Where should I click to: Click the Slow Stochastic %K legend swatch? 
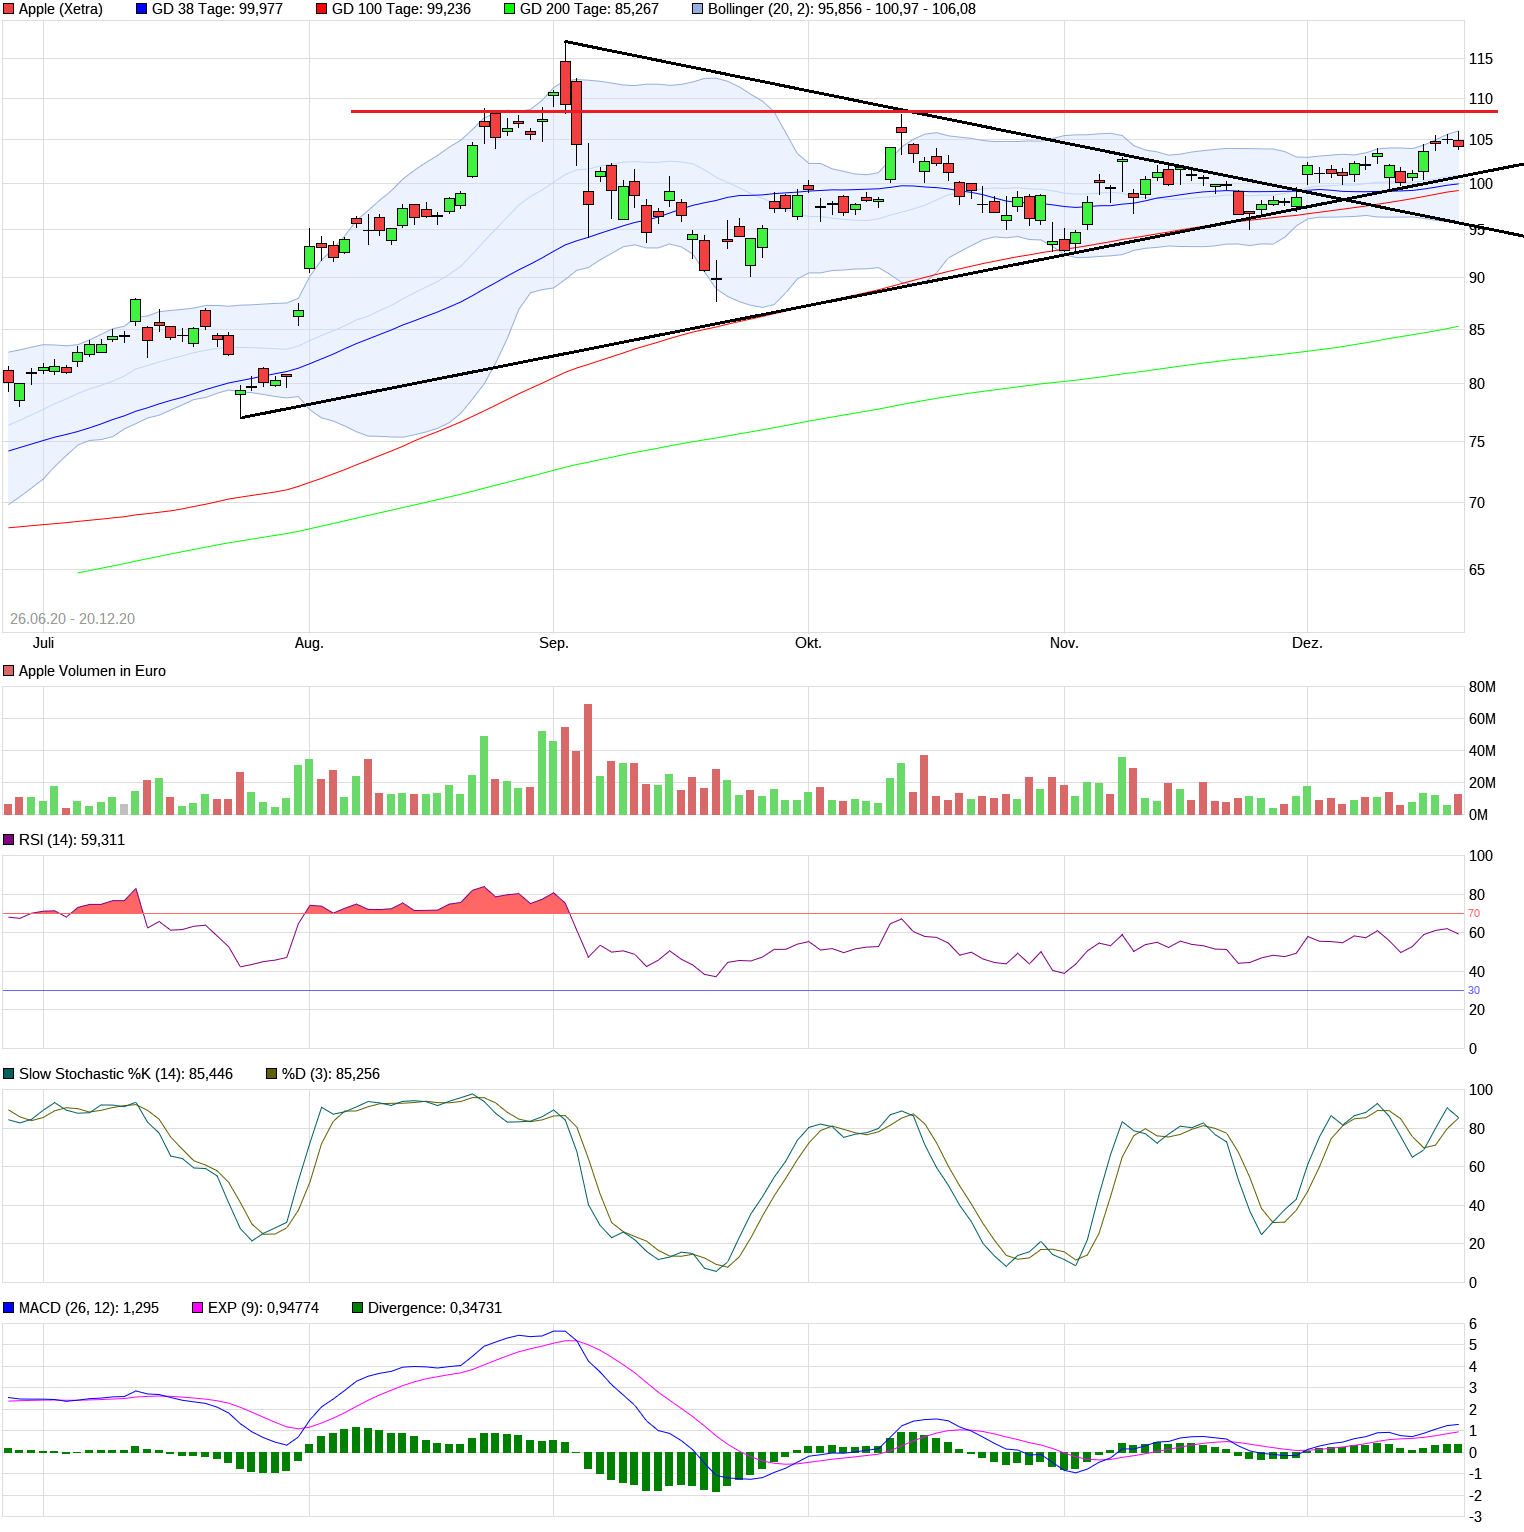(9, 1074)
